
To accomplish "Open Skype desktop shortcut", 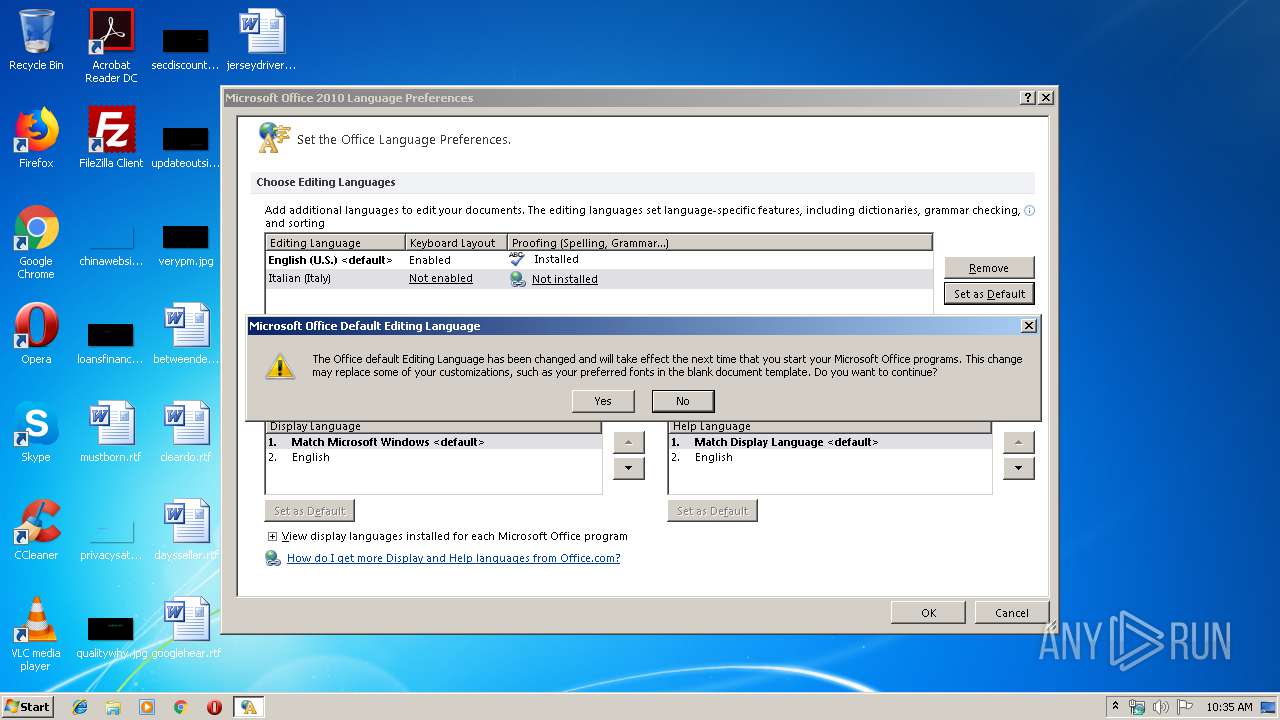I will [x=36, y=432].
